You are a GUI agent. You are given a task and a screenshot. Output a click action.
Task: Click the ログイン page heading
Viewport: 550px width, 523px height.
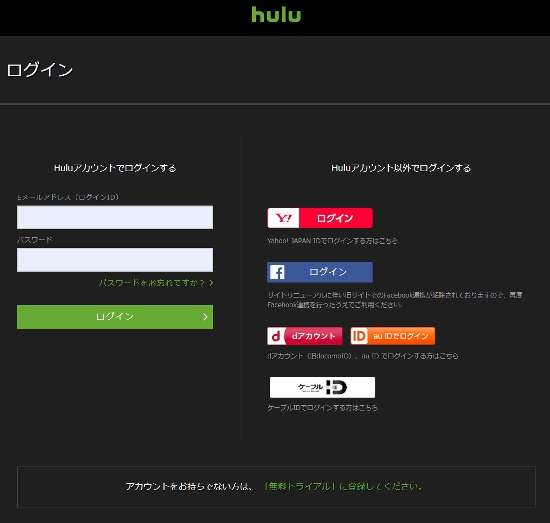click(x=40, y=69)
